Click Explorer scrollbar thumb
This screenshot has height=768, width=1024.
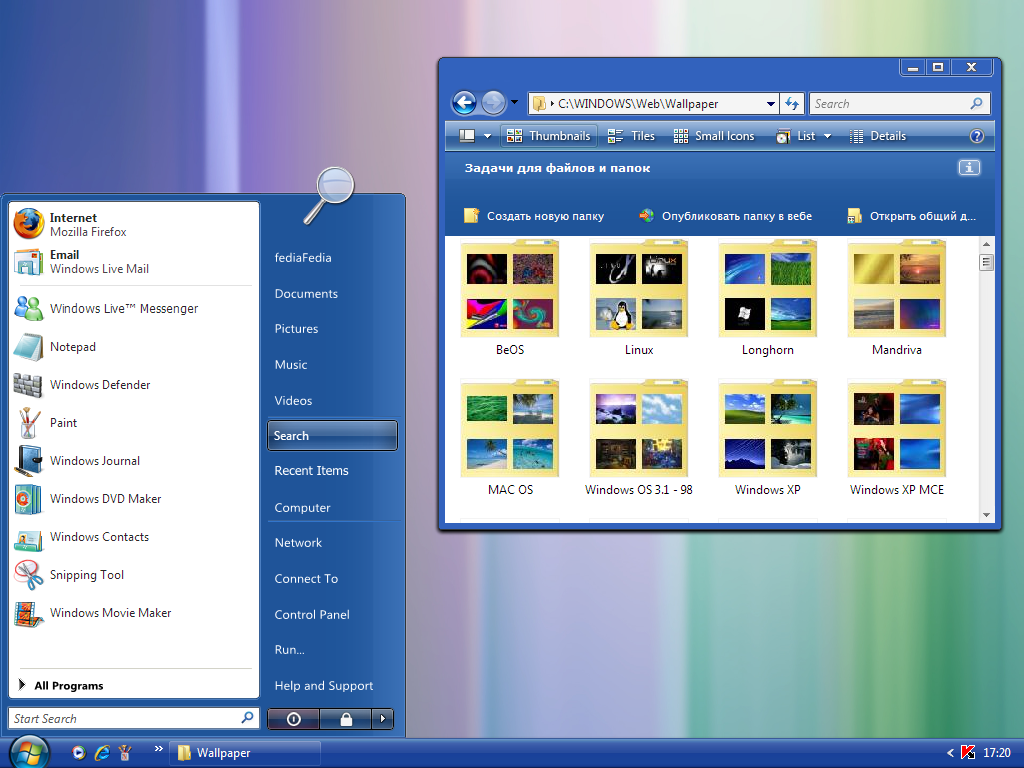[986, 263]
